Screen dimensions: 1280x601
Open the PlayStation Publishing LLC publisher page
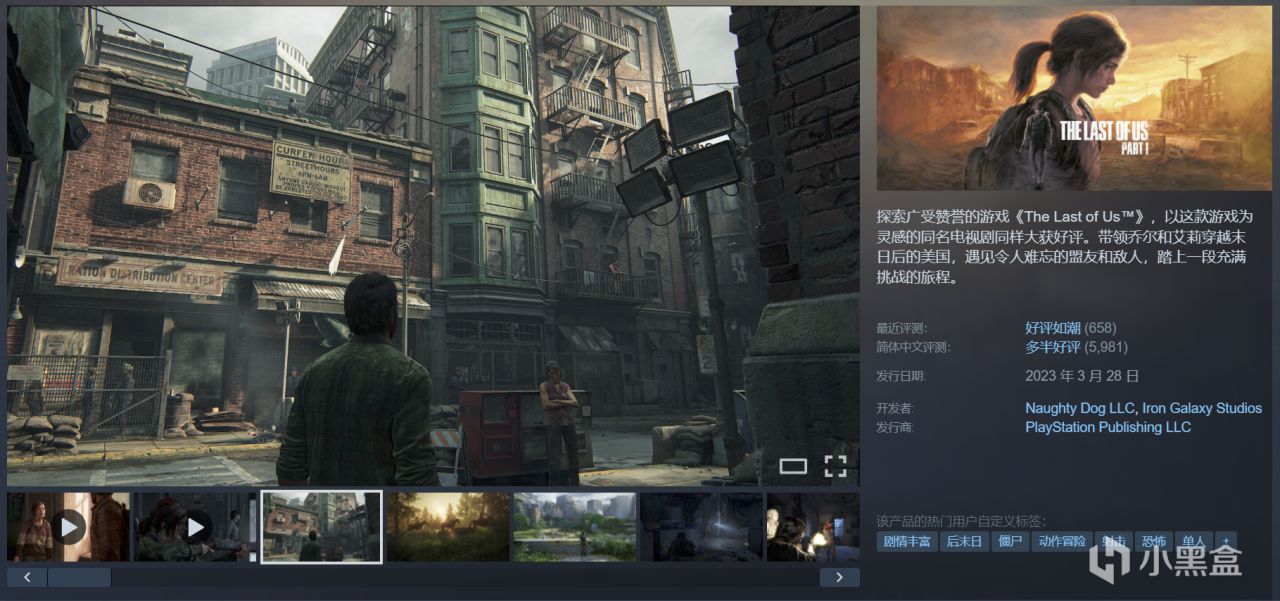click(1108, 427)
